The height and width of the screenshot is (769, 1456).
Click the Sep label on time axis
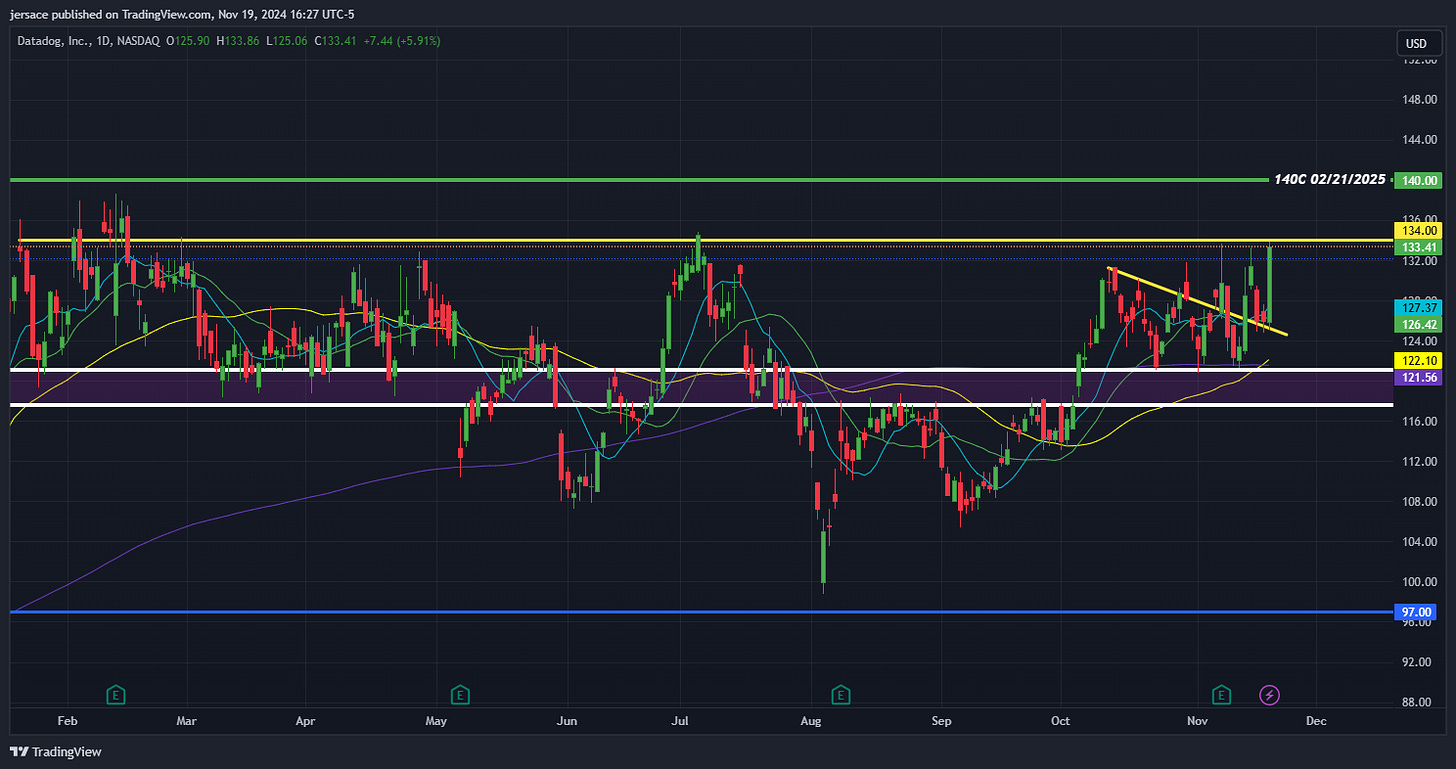pyautogui.click(x=940, y=720)
